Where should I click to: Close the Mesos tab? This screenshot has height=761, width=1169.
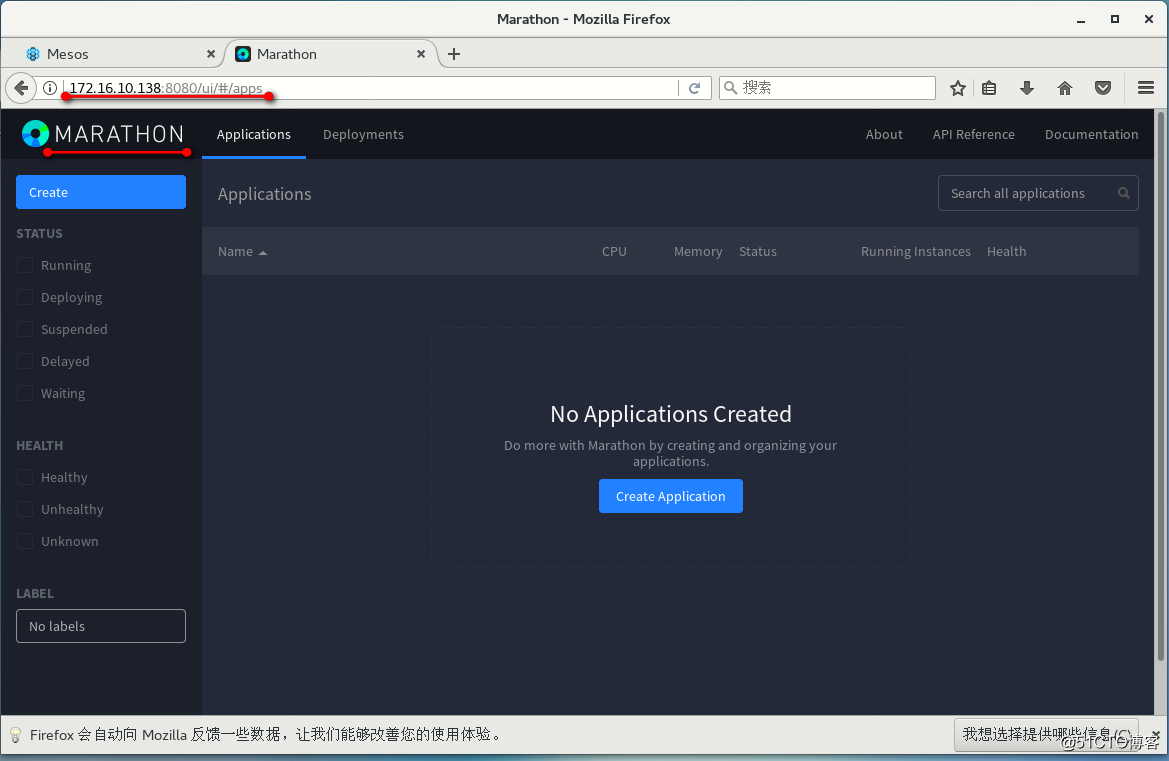coord(211,54)
